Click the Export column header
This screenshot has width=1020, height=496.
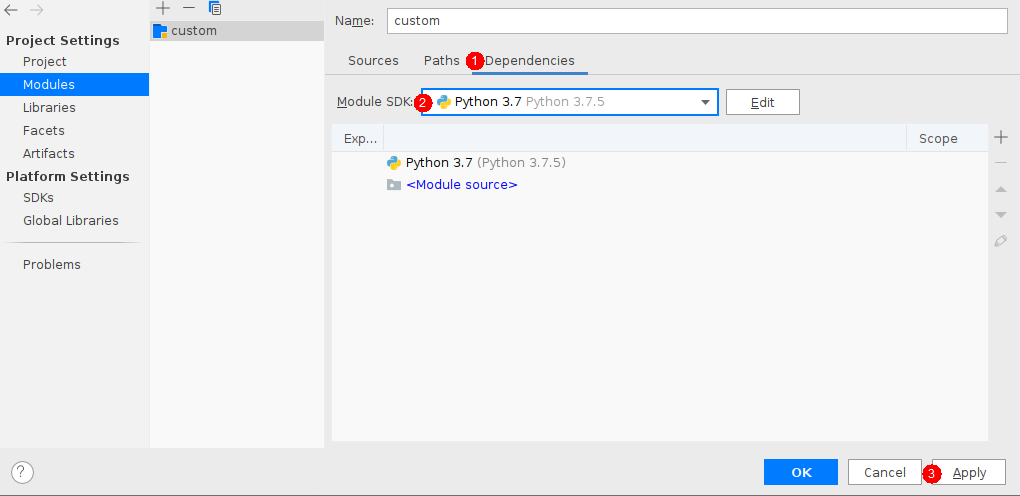358,139
